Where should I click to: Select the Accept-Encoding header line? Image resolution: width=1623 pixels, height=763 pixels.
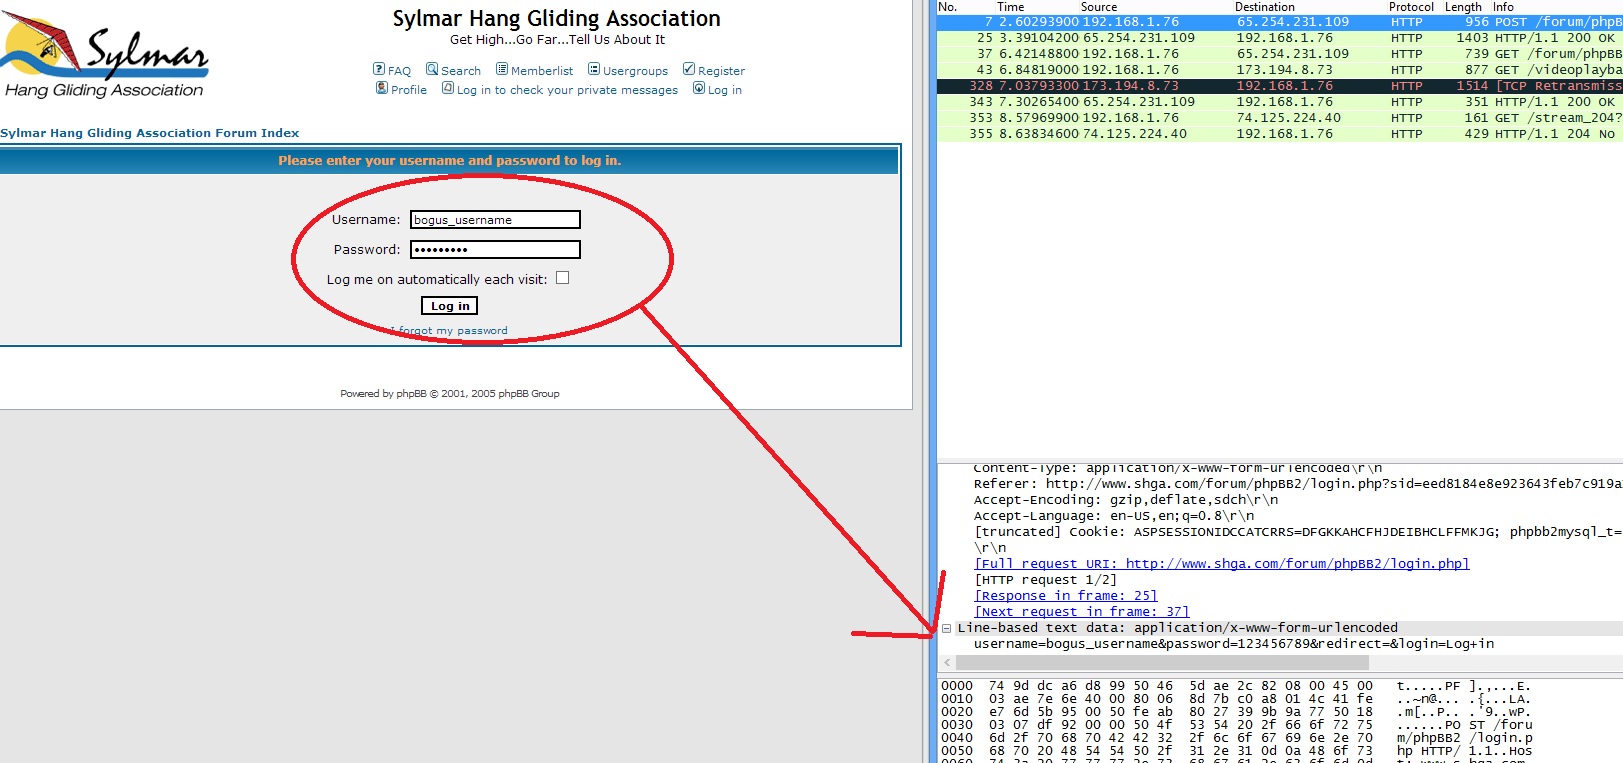pos(1126,500)
